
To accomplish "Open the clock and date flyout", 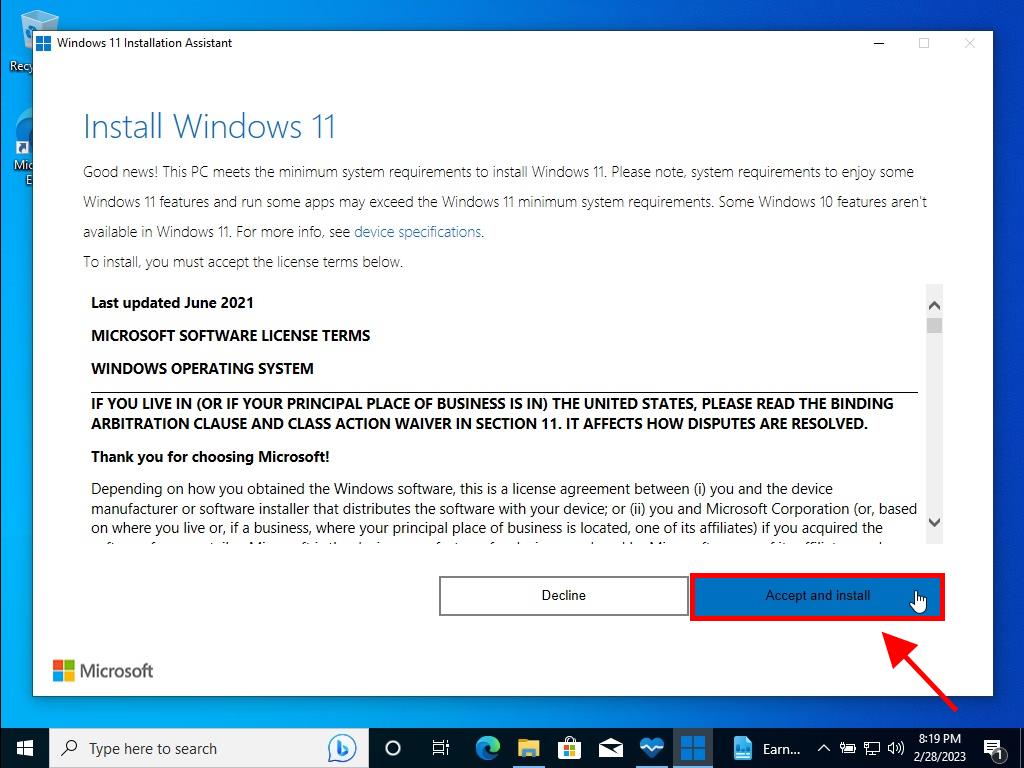I will coord(942,748).
